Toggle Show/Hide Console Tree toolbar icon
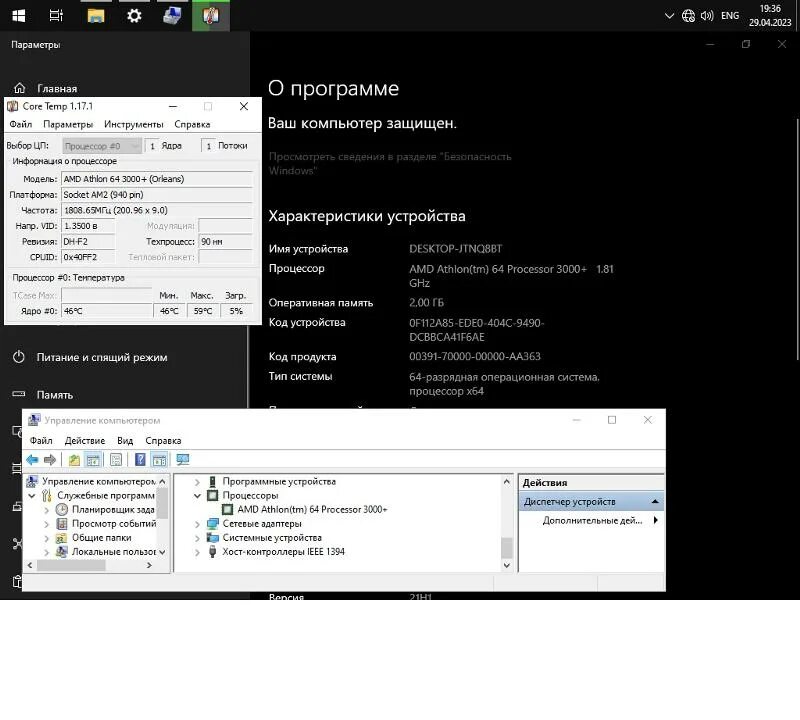Screen dimensions: 800x720 (93, 460)
